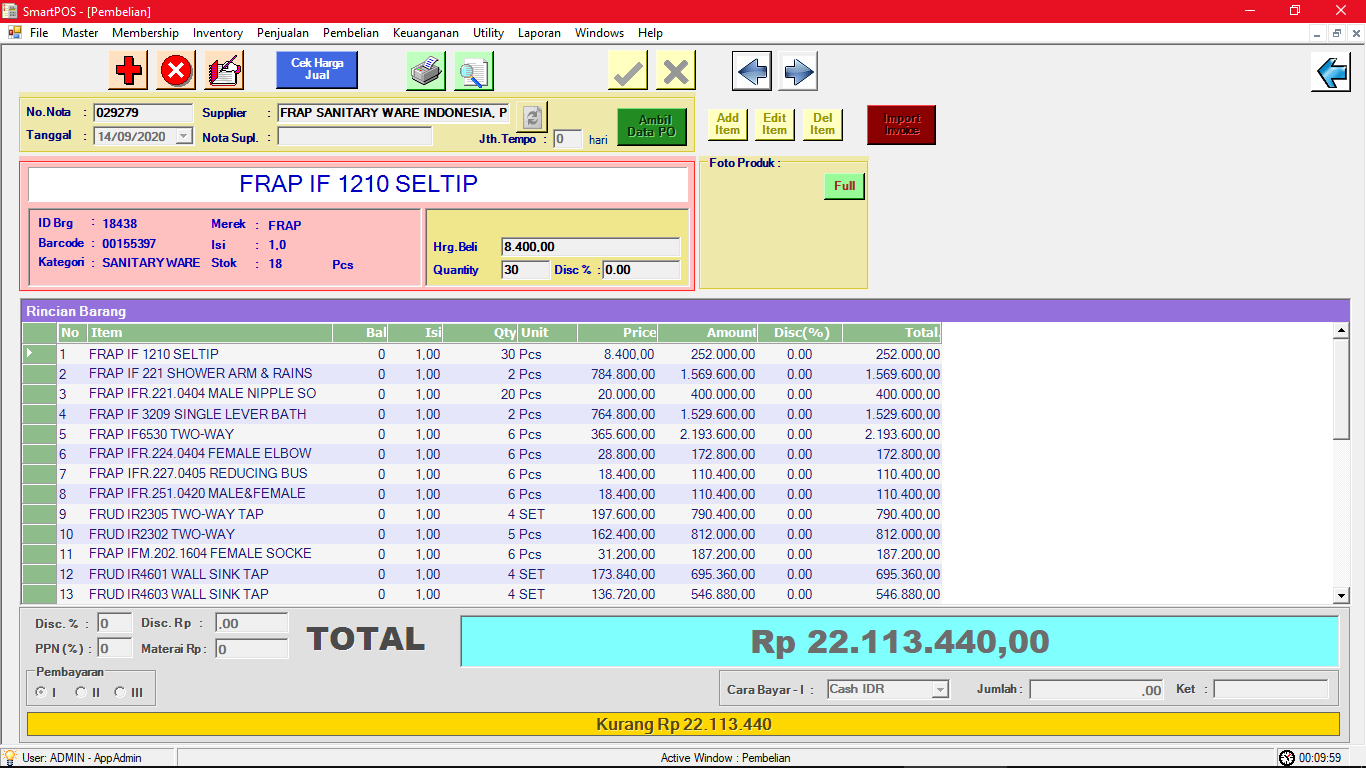
Task: Click the Kurang Rp 22.113.440 bar
Action: click(x=683, y=724)
